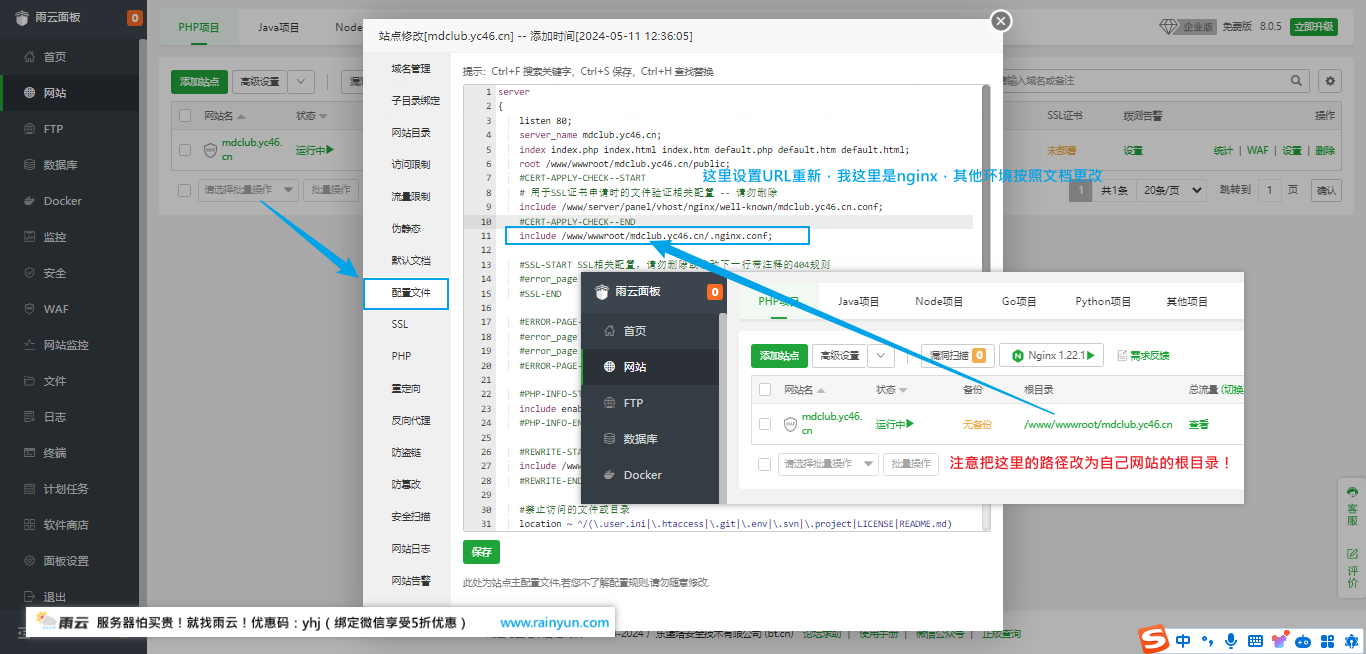The width and height of the screenshot is (1366, 654).
Task: Click the magnifier icon in the domain search box
Action: (1297, 81)
